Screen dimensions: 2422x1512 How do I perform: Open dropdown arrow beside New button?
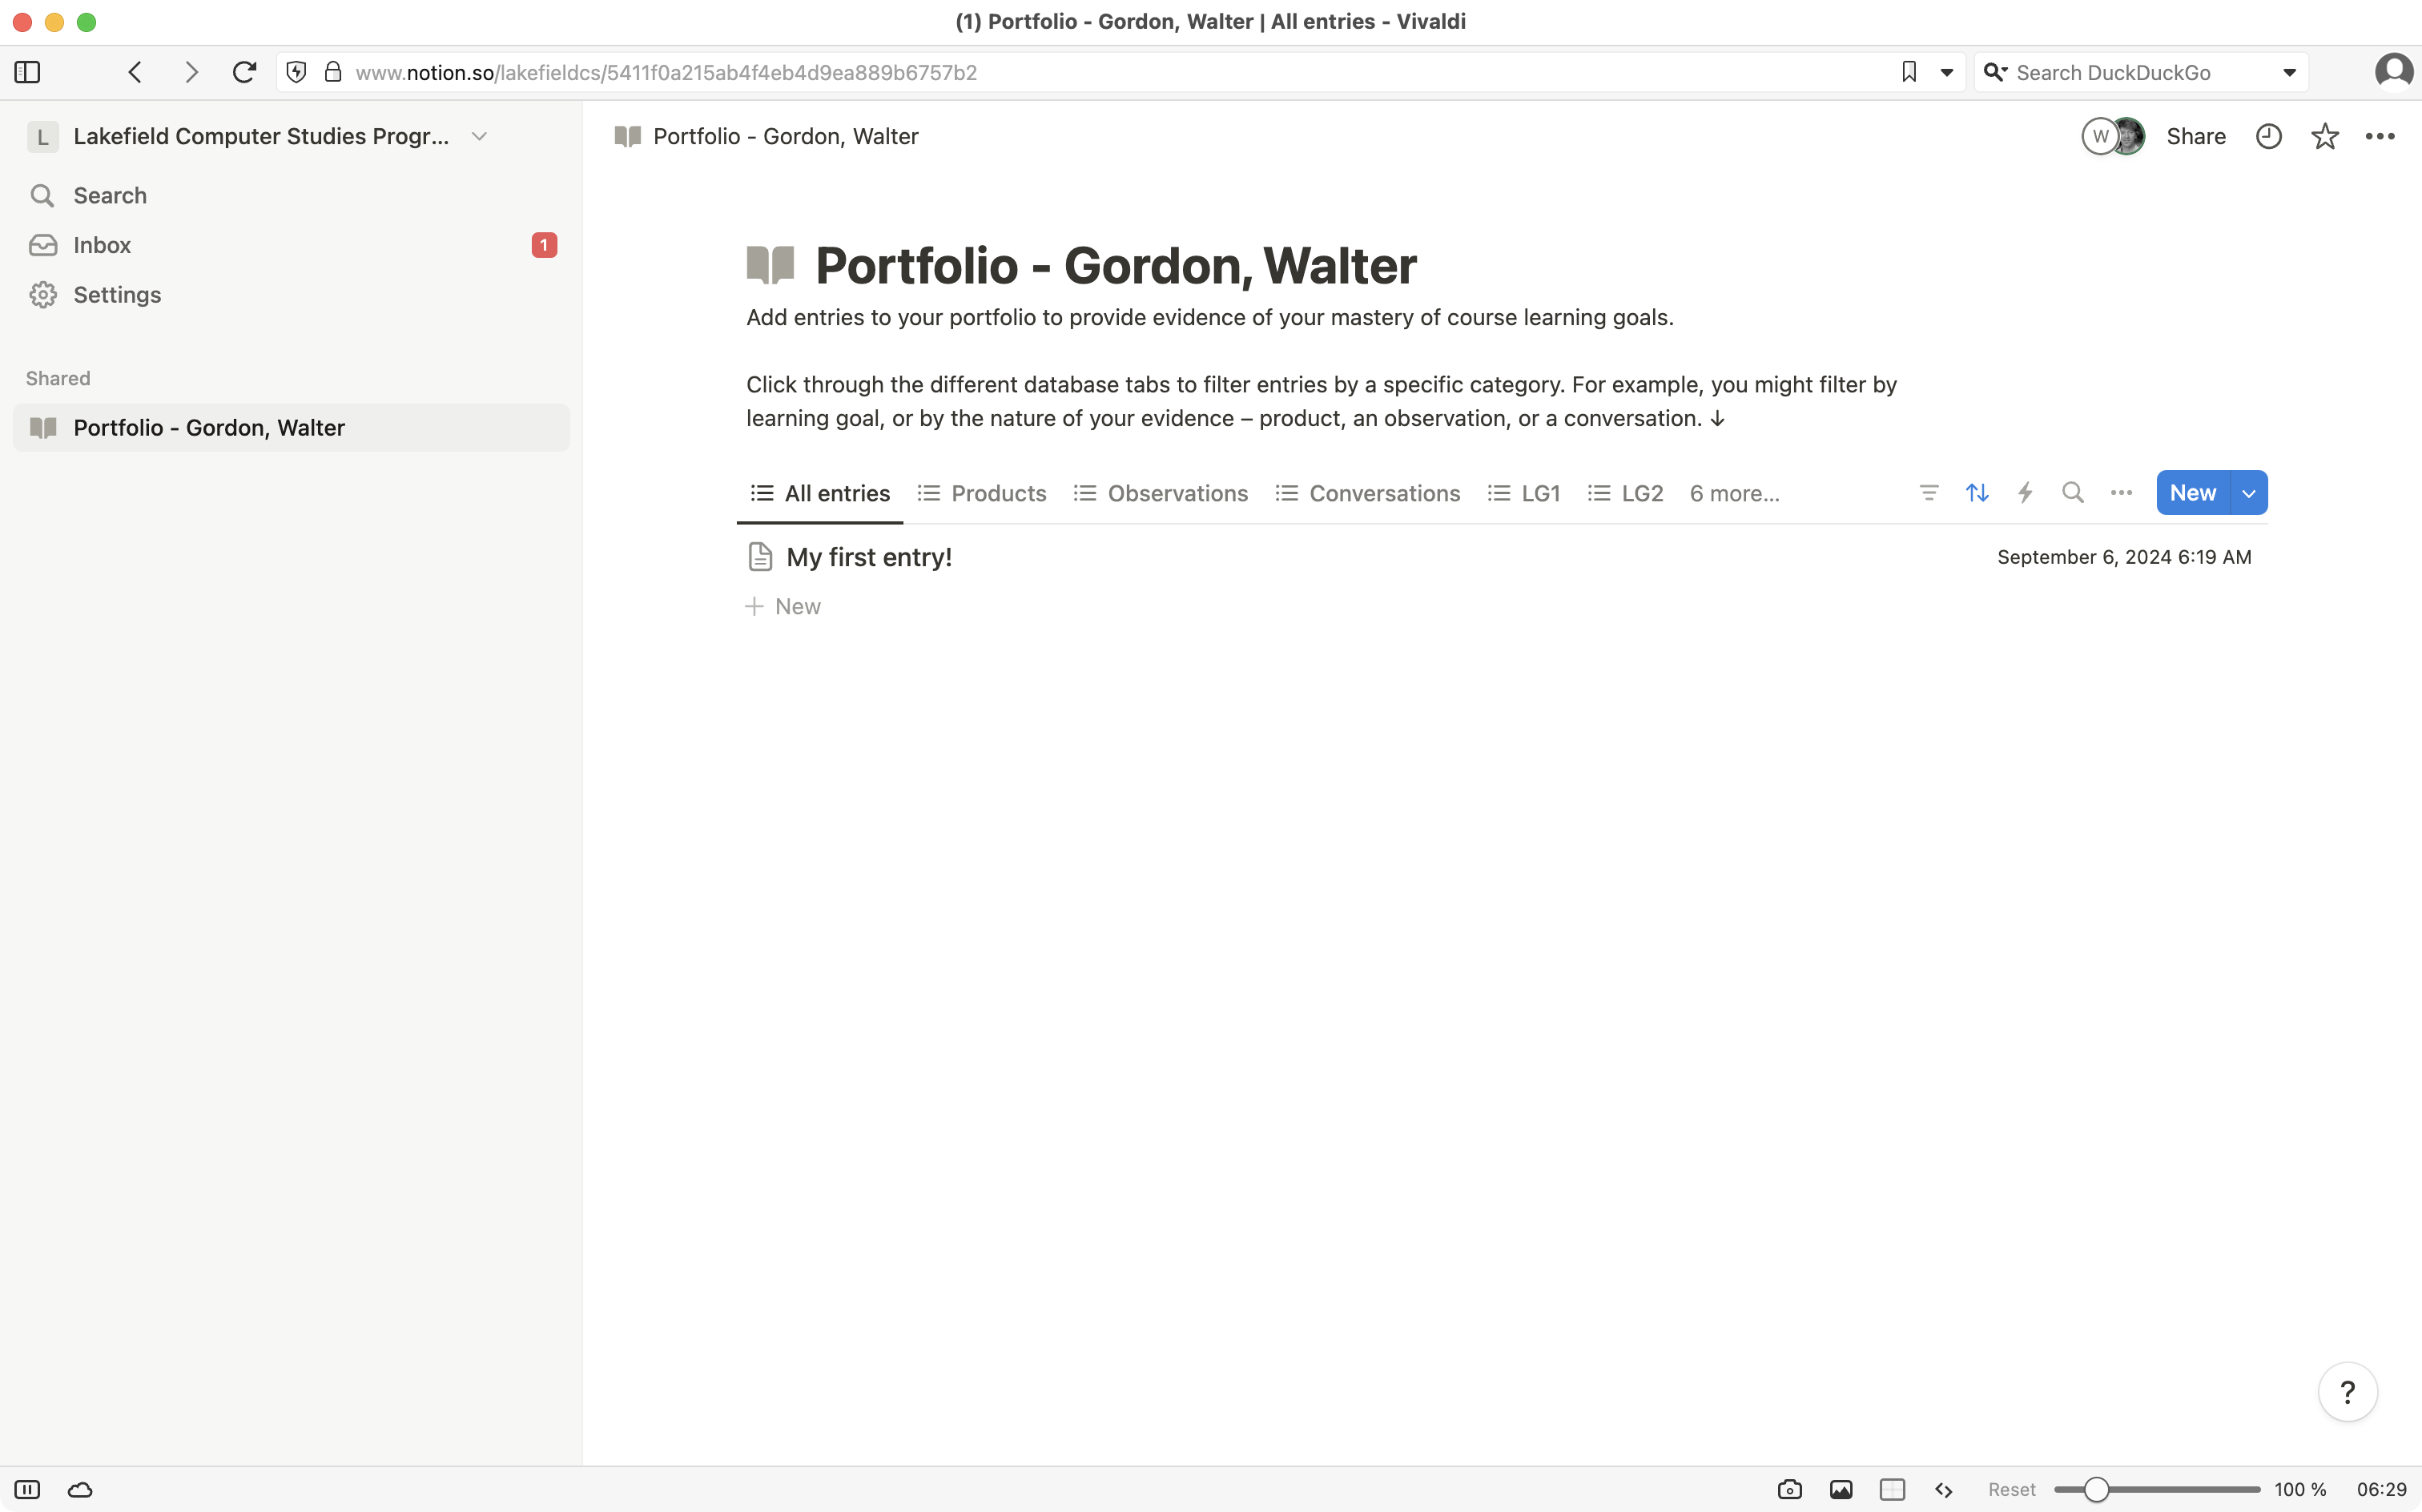(x=2249, y=493)
